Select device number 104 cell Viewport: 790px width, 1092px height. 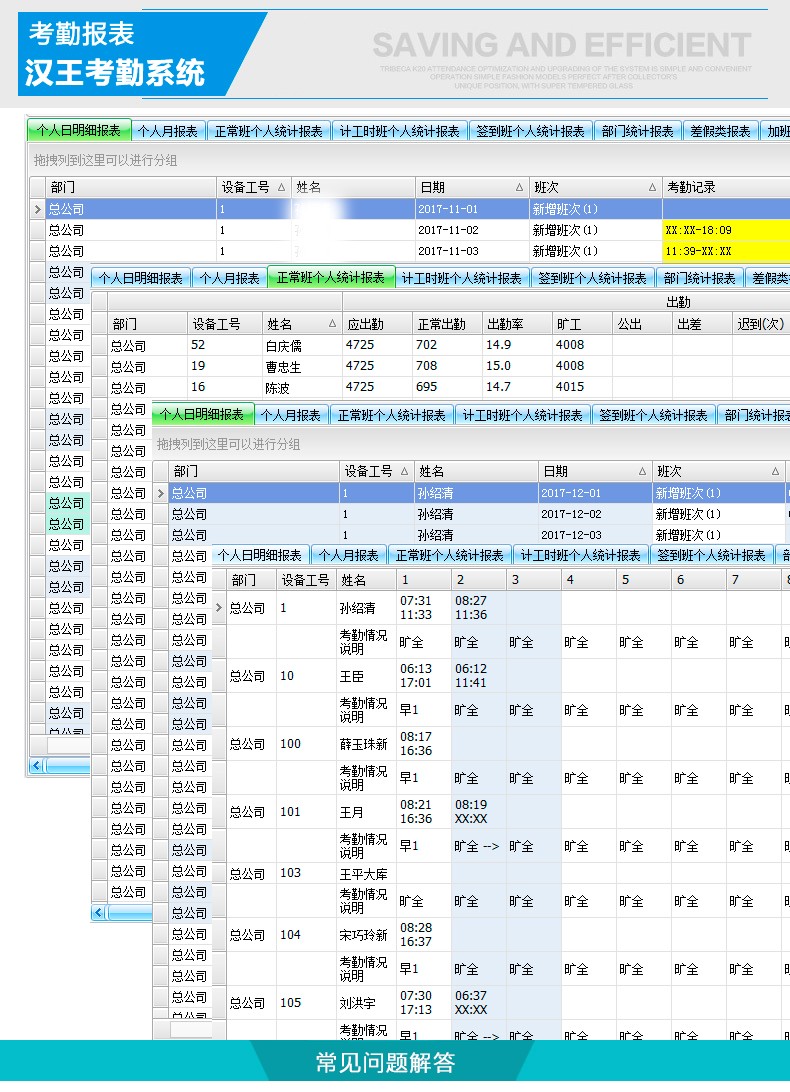coord(306,935)
